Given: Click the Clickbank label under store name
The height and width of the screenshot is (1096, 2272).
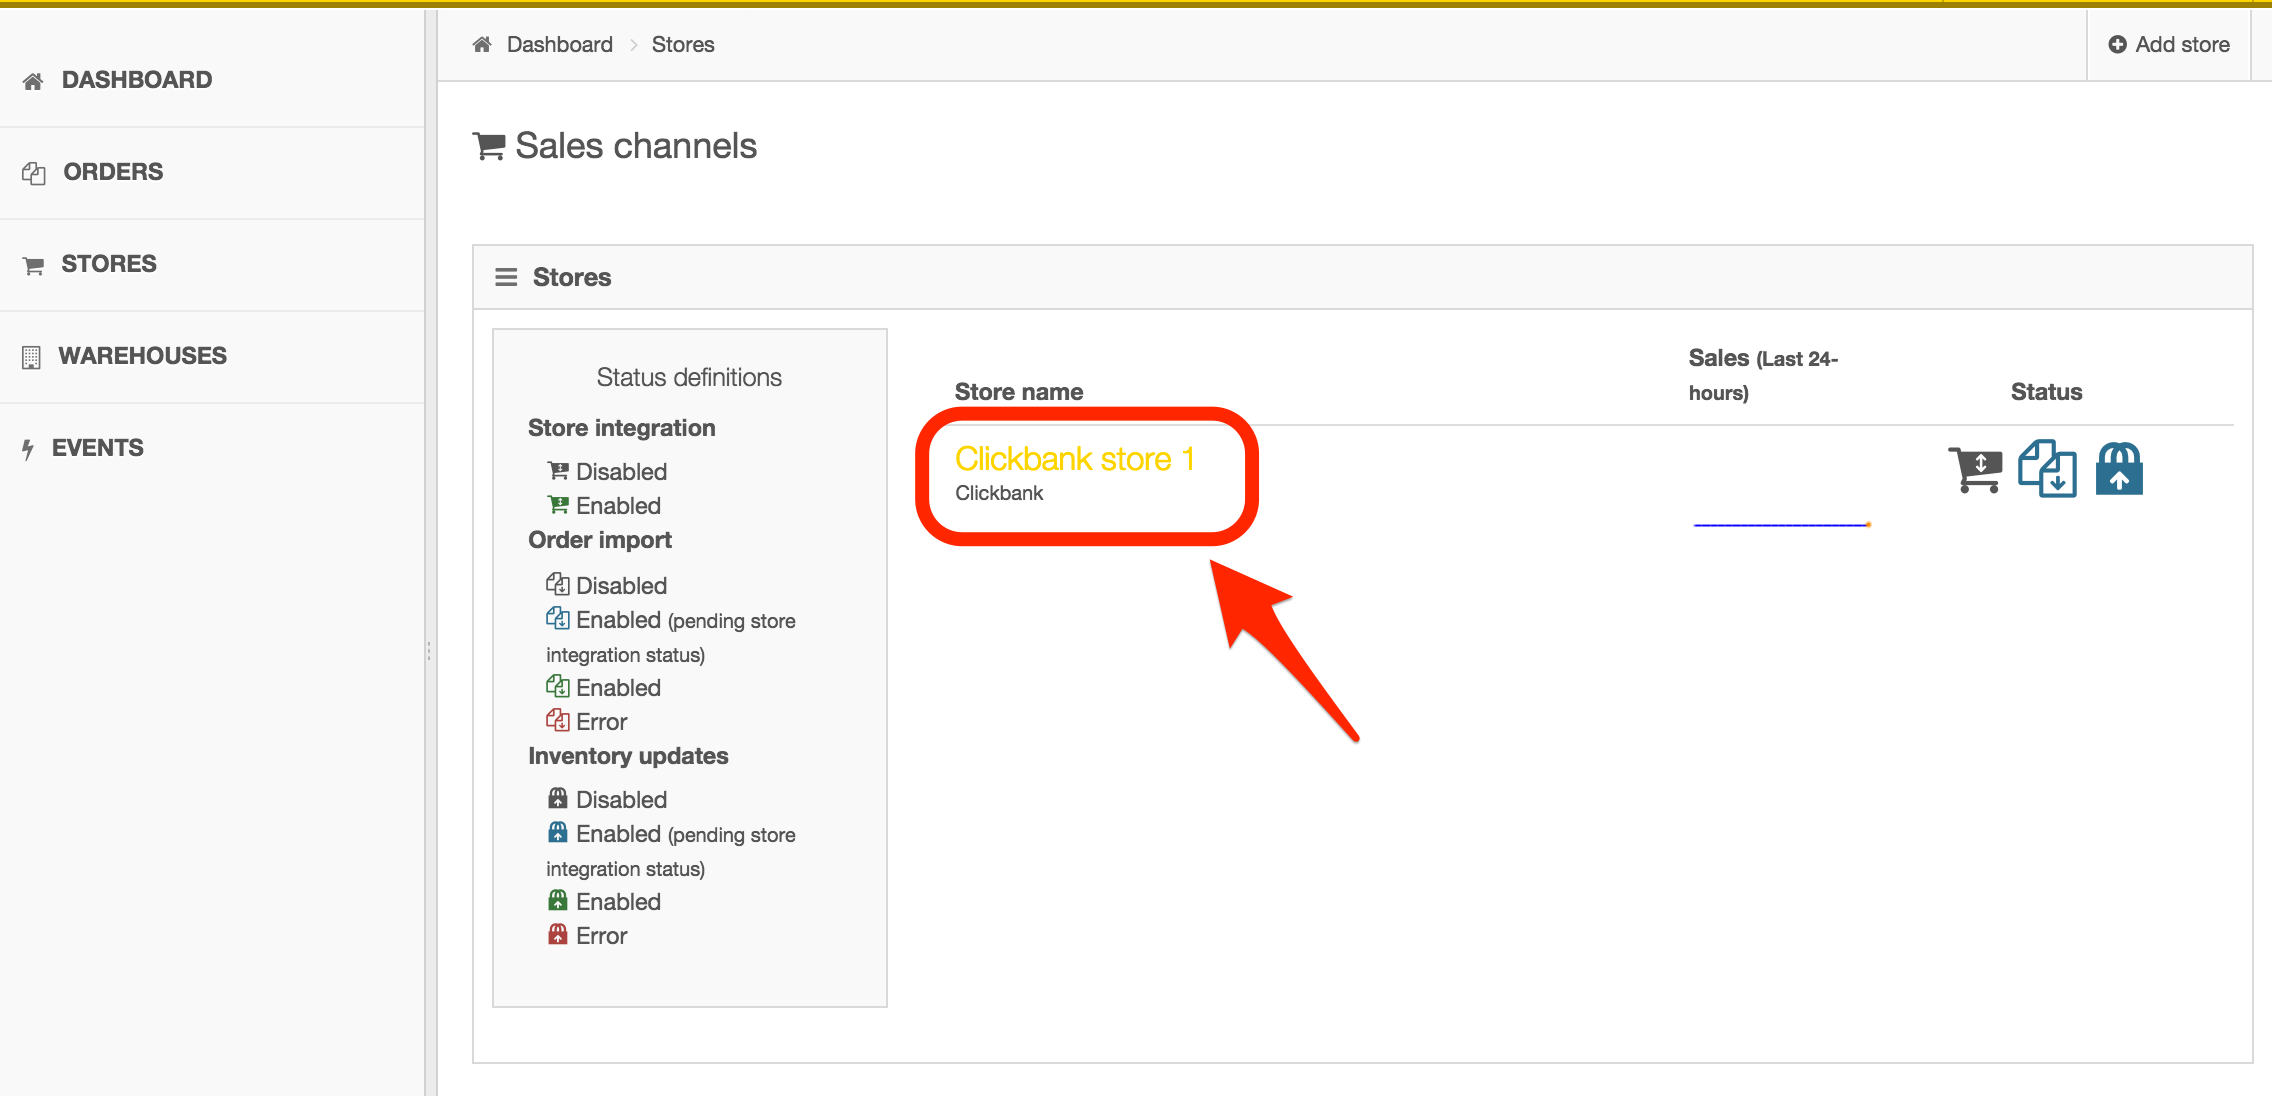Looking at the screenshot, I should point(999,492).
